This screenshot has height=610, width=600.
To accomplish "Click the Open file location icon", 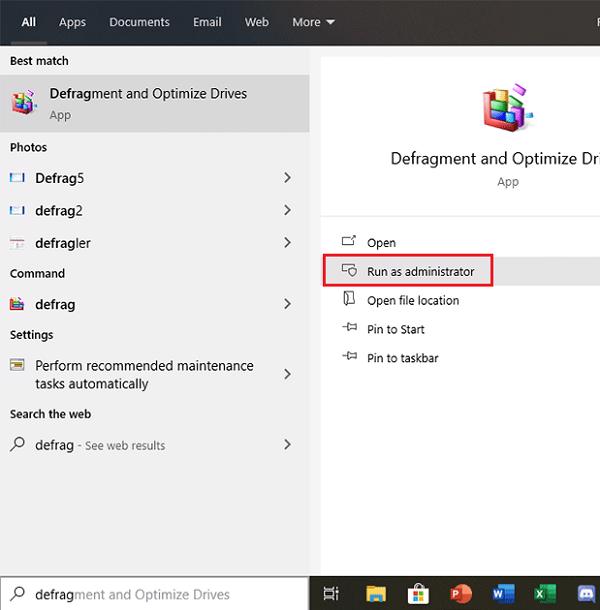I will (349, 299).
